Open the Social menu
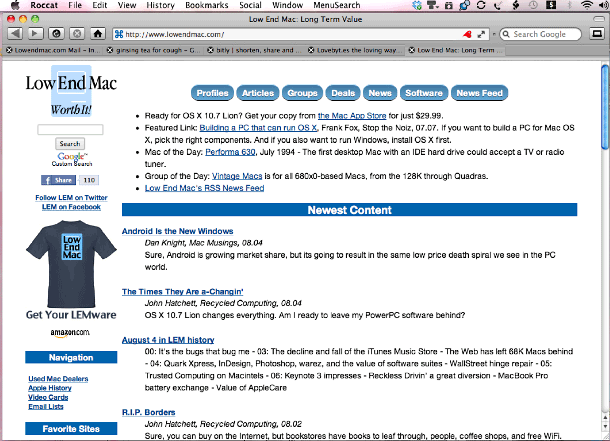 [250, 5]
